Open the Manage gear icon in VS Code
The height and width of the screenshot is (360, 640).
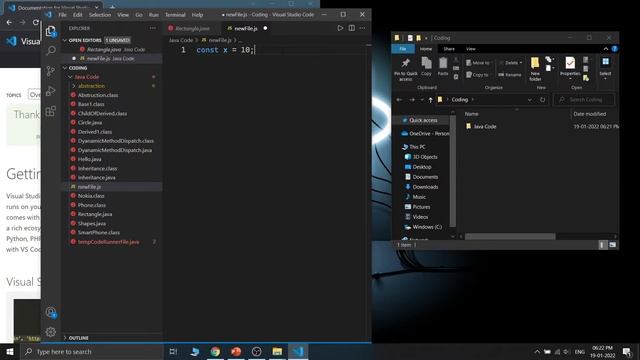[51, 332]
